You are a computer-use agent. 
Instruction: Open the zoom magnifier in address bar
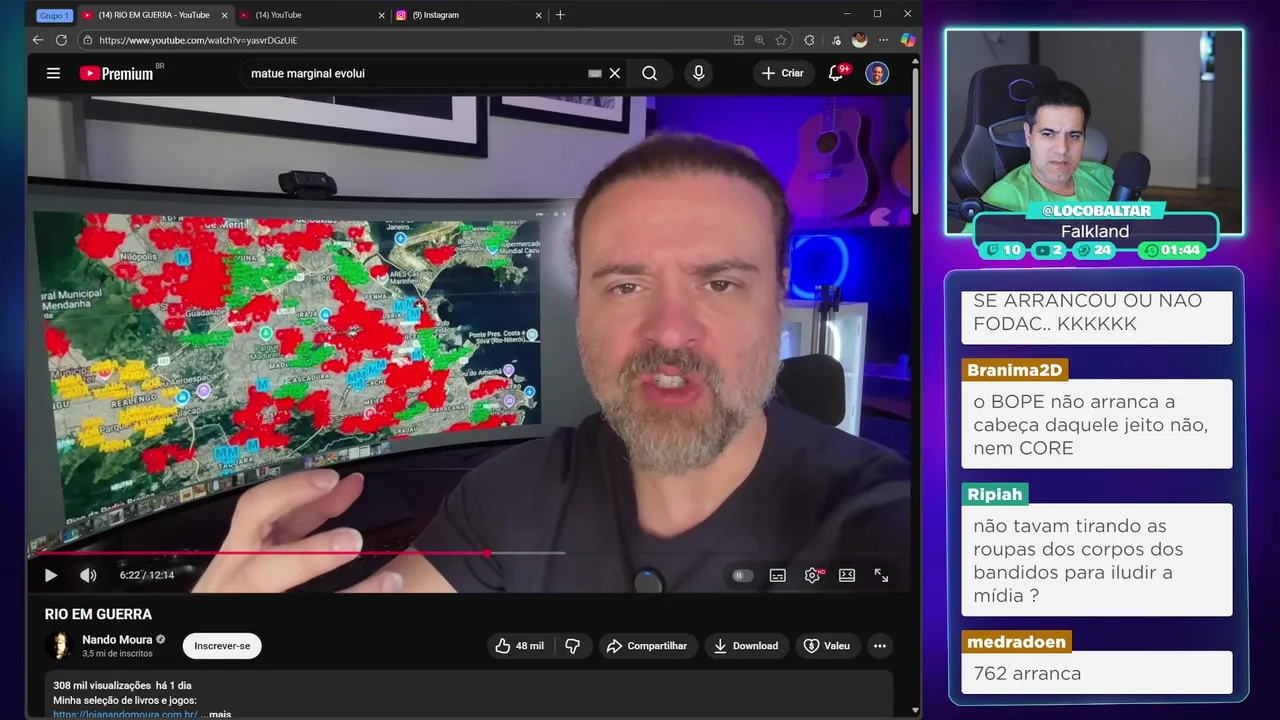pyautogui.click(x=759, y=40)
